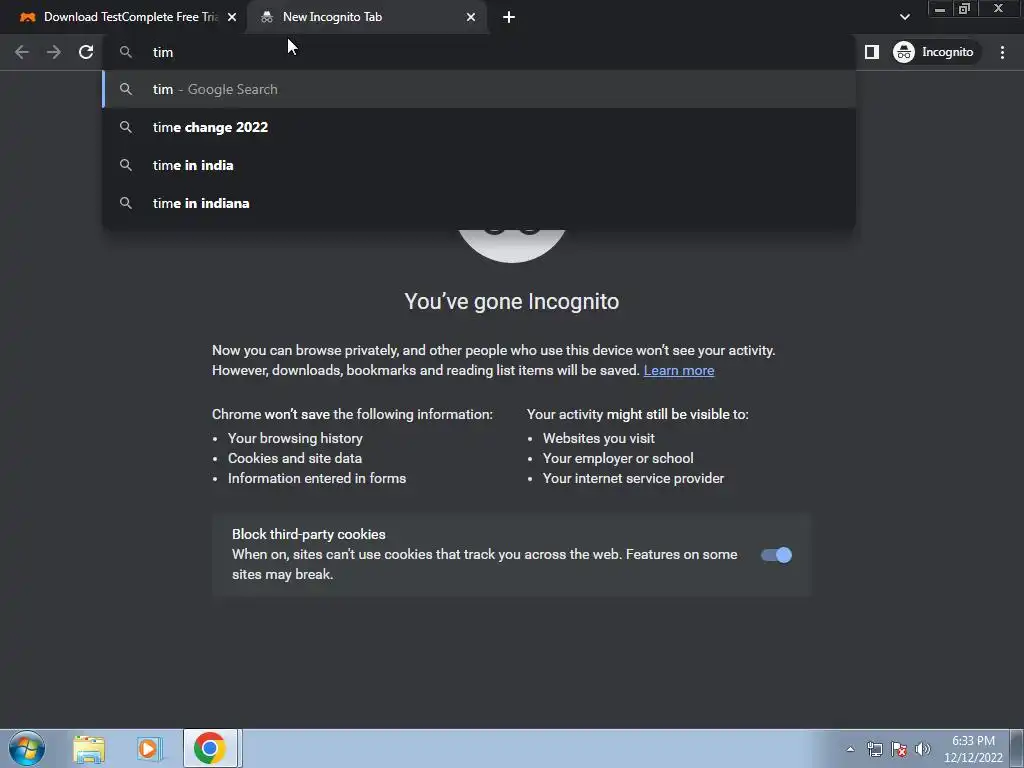Click the 'Block third-party cookies' title
Screen dimensions: 1024x768
(x=309, y=534)
